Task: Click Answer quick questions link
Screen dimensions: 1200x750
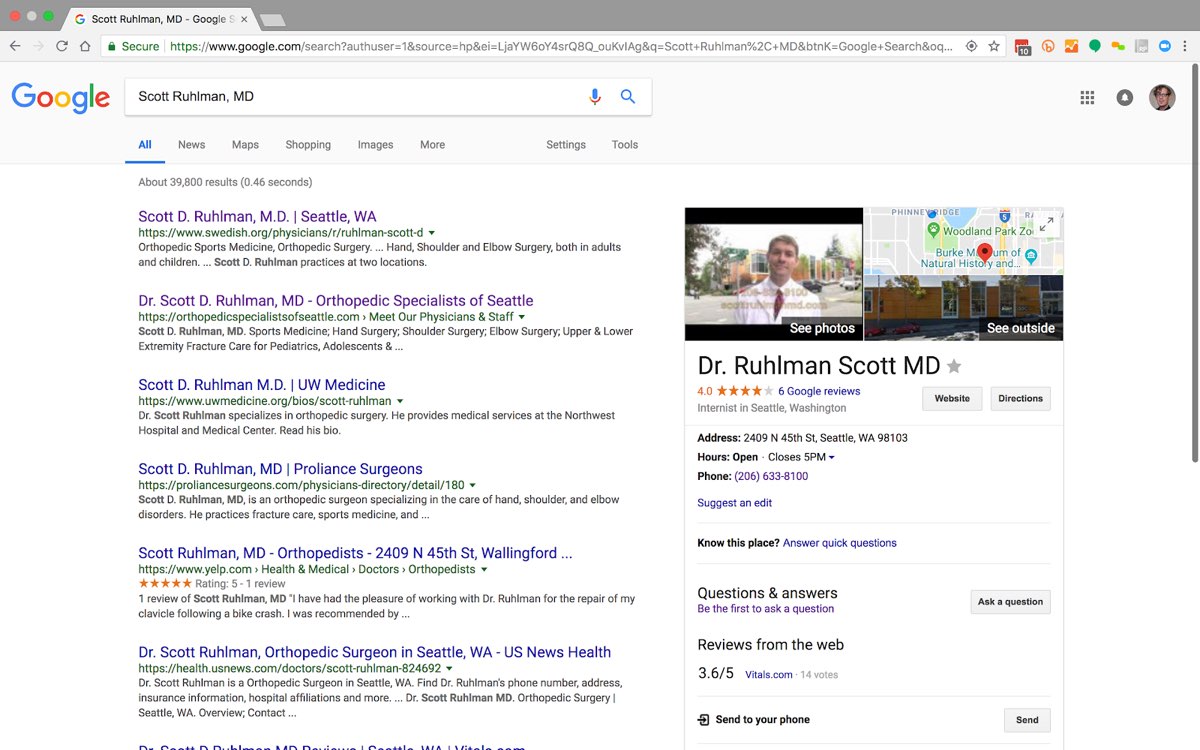Action: point(840,543)
